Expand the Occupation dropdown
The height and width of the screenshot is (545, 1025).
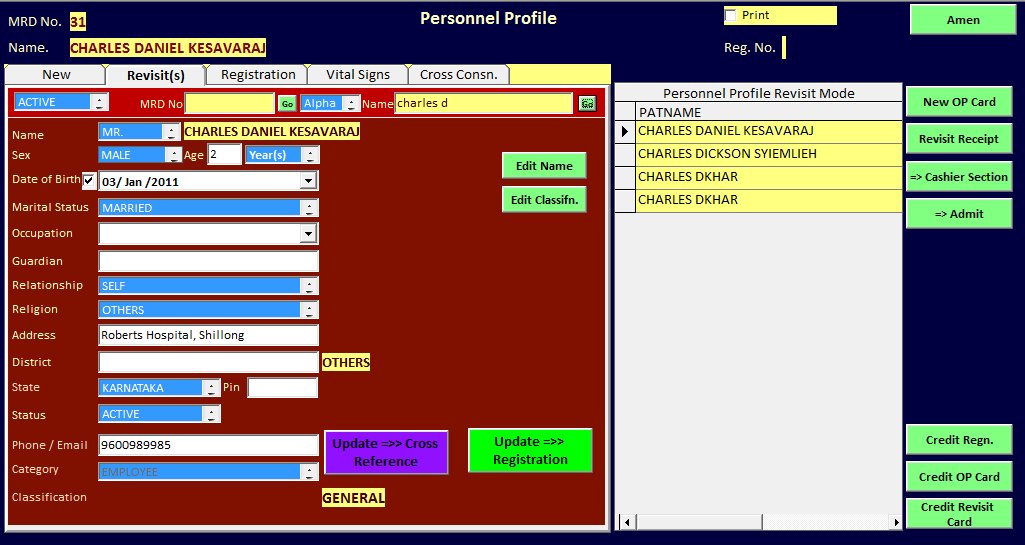[309, 233]
